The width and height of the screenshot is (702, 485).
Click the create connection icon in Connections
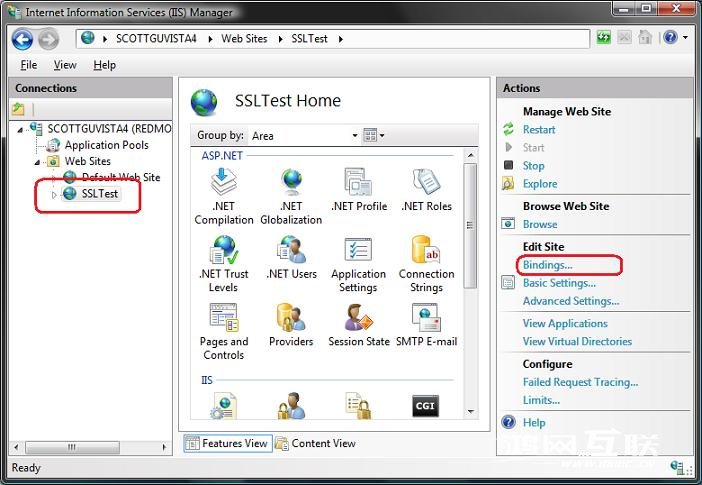tap(19, 108)
